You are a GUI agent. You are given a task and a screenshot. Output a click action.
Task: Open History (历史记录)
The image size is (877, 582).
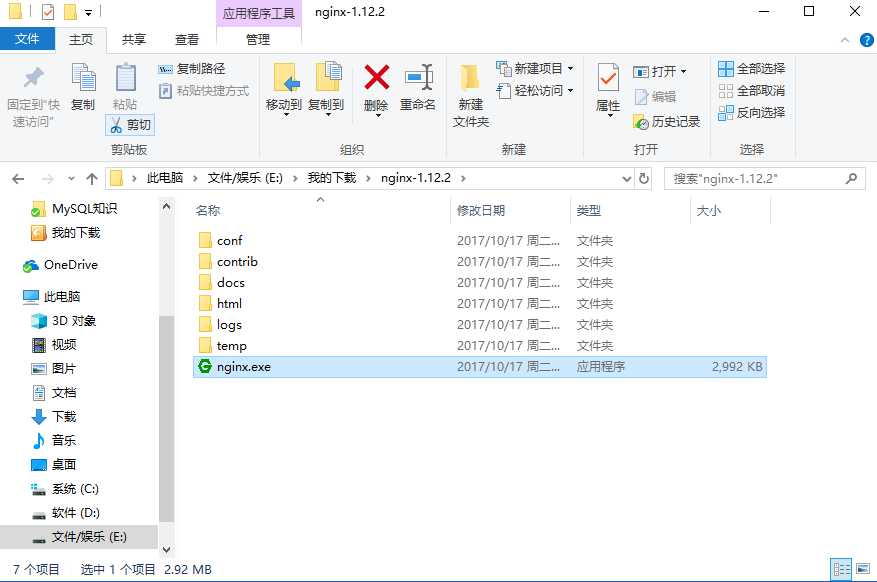tap(666, 121)
